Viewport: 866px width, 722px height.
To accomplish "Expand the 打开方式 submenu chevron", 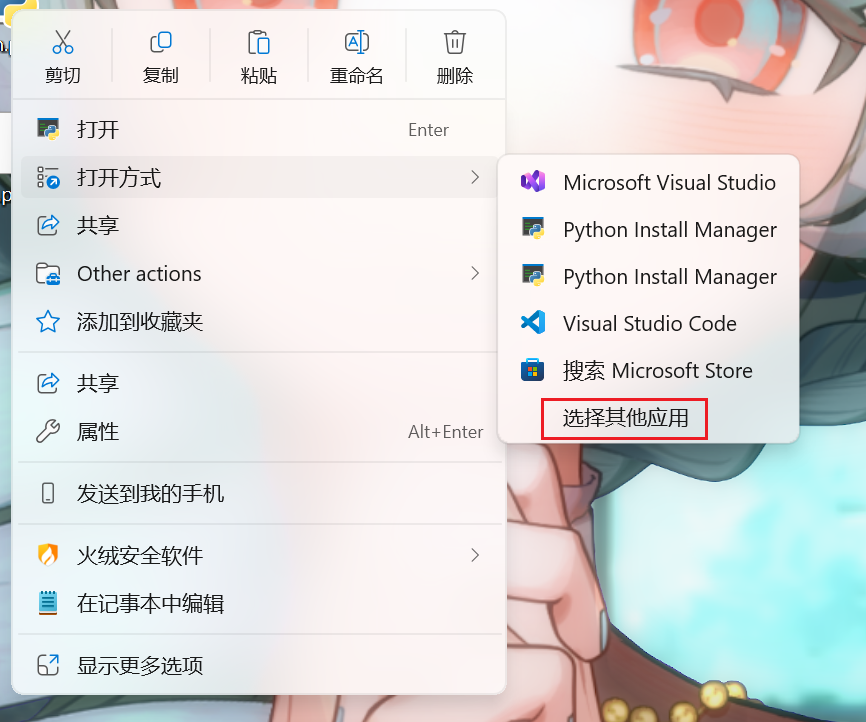I will pyautogui.click(x=475, y=177).
